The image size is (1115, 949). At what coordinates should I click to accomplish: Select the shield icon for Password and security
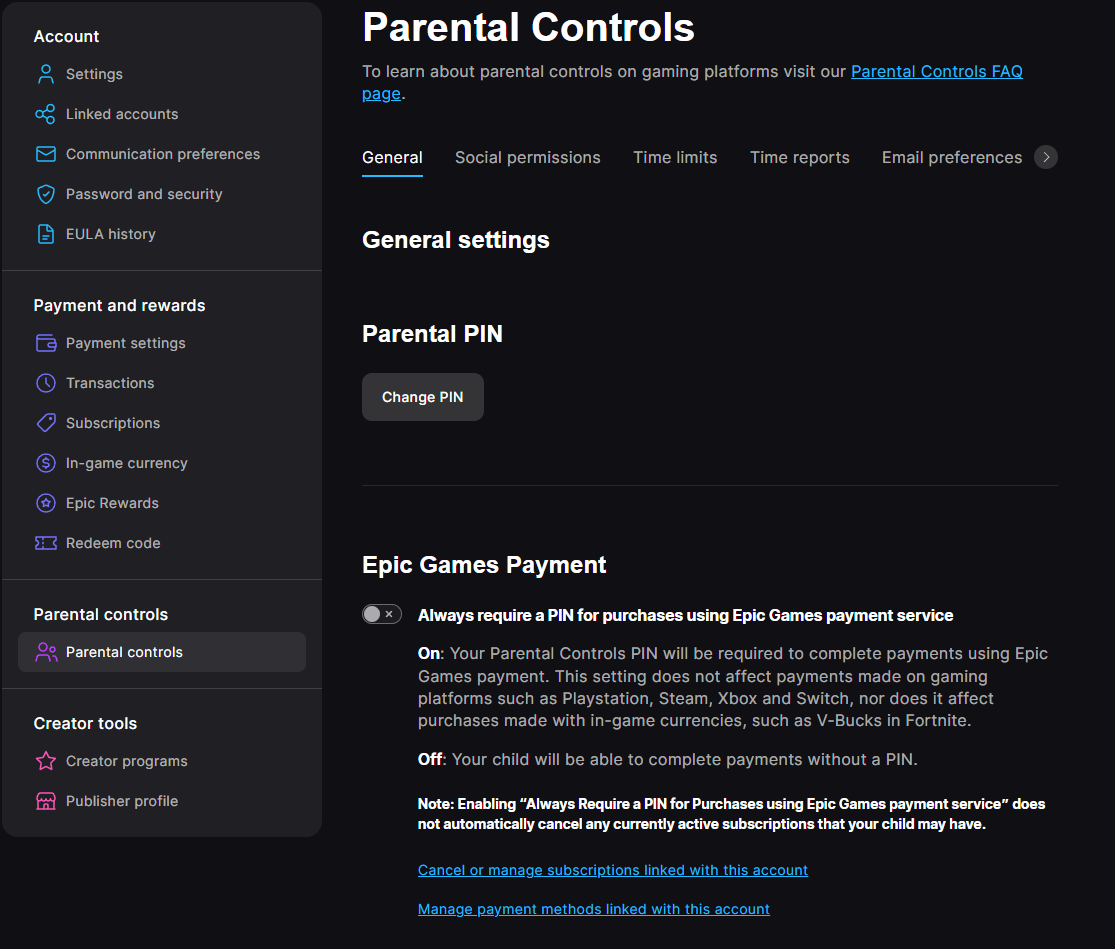[x=46, y=194]
